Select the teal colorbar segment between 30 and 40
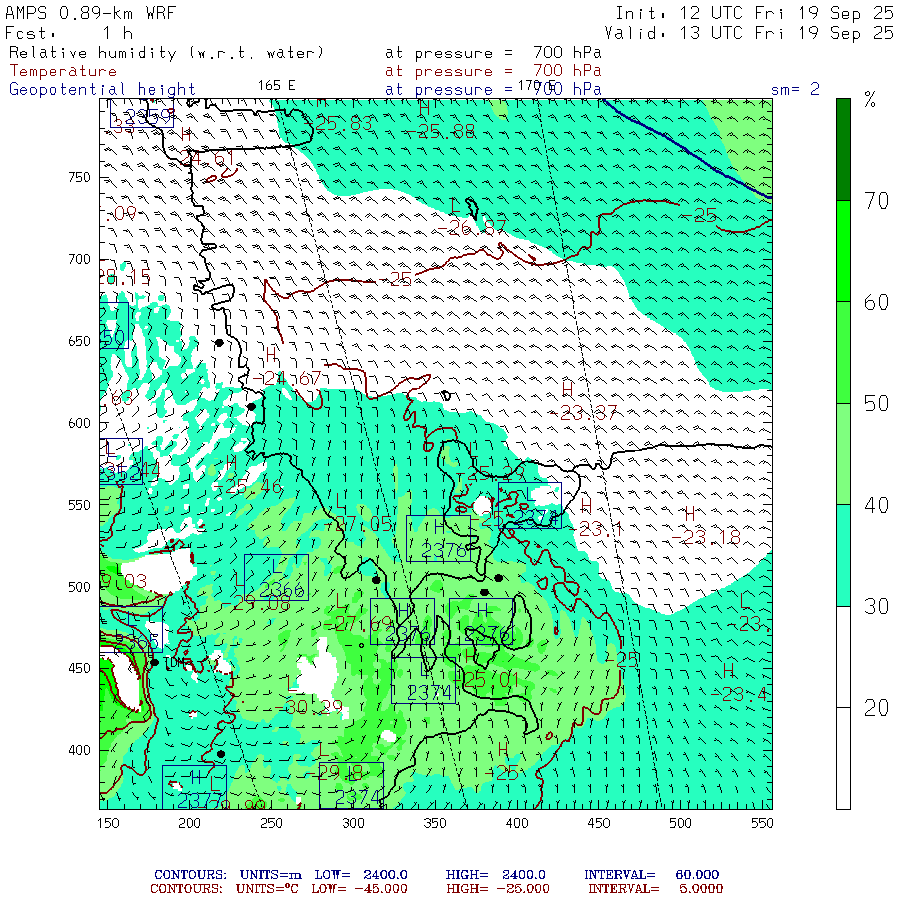This screenshot has width=900, height=900. [x=843, y=555]
